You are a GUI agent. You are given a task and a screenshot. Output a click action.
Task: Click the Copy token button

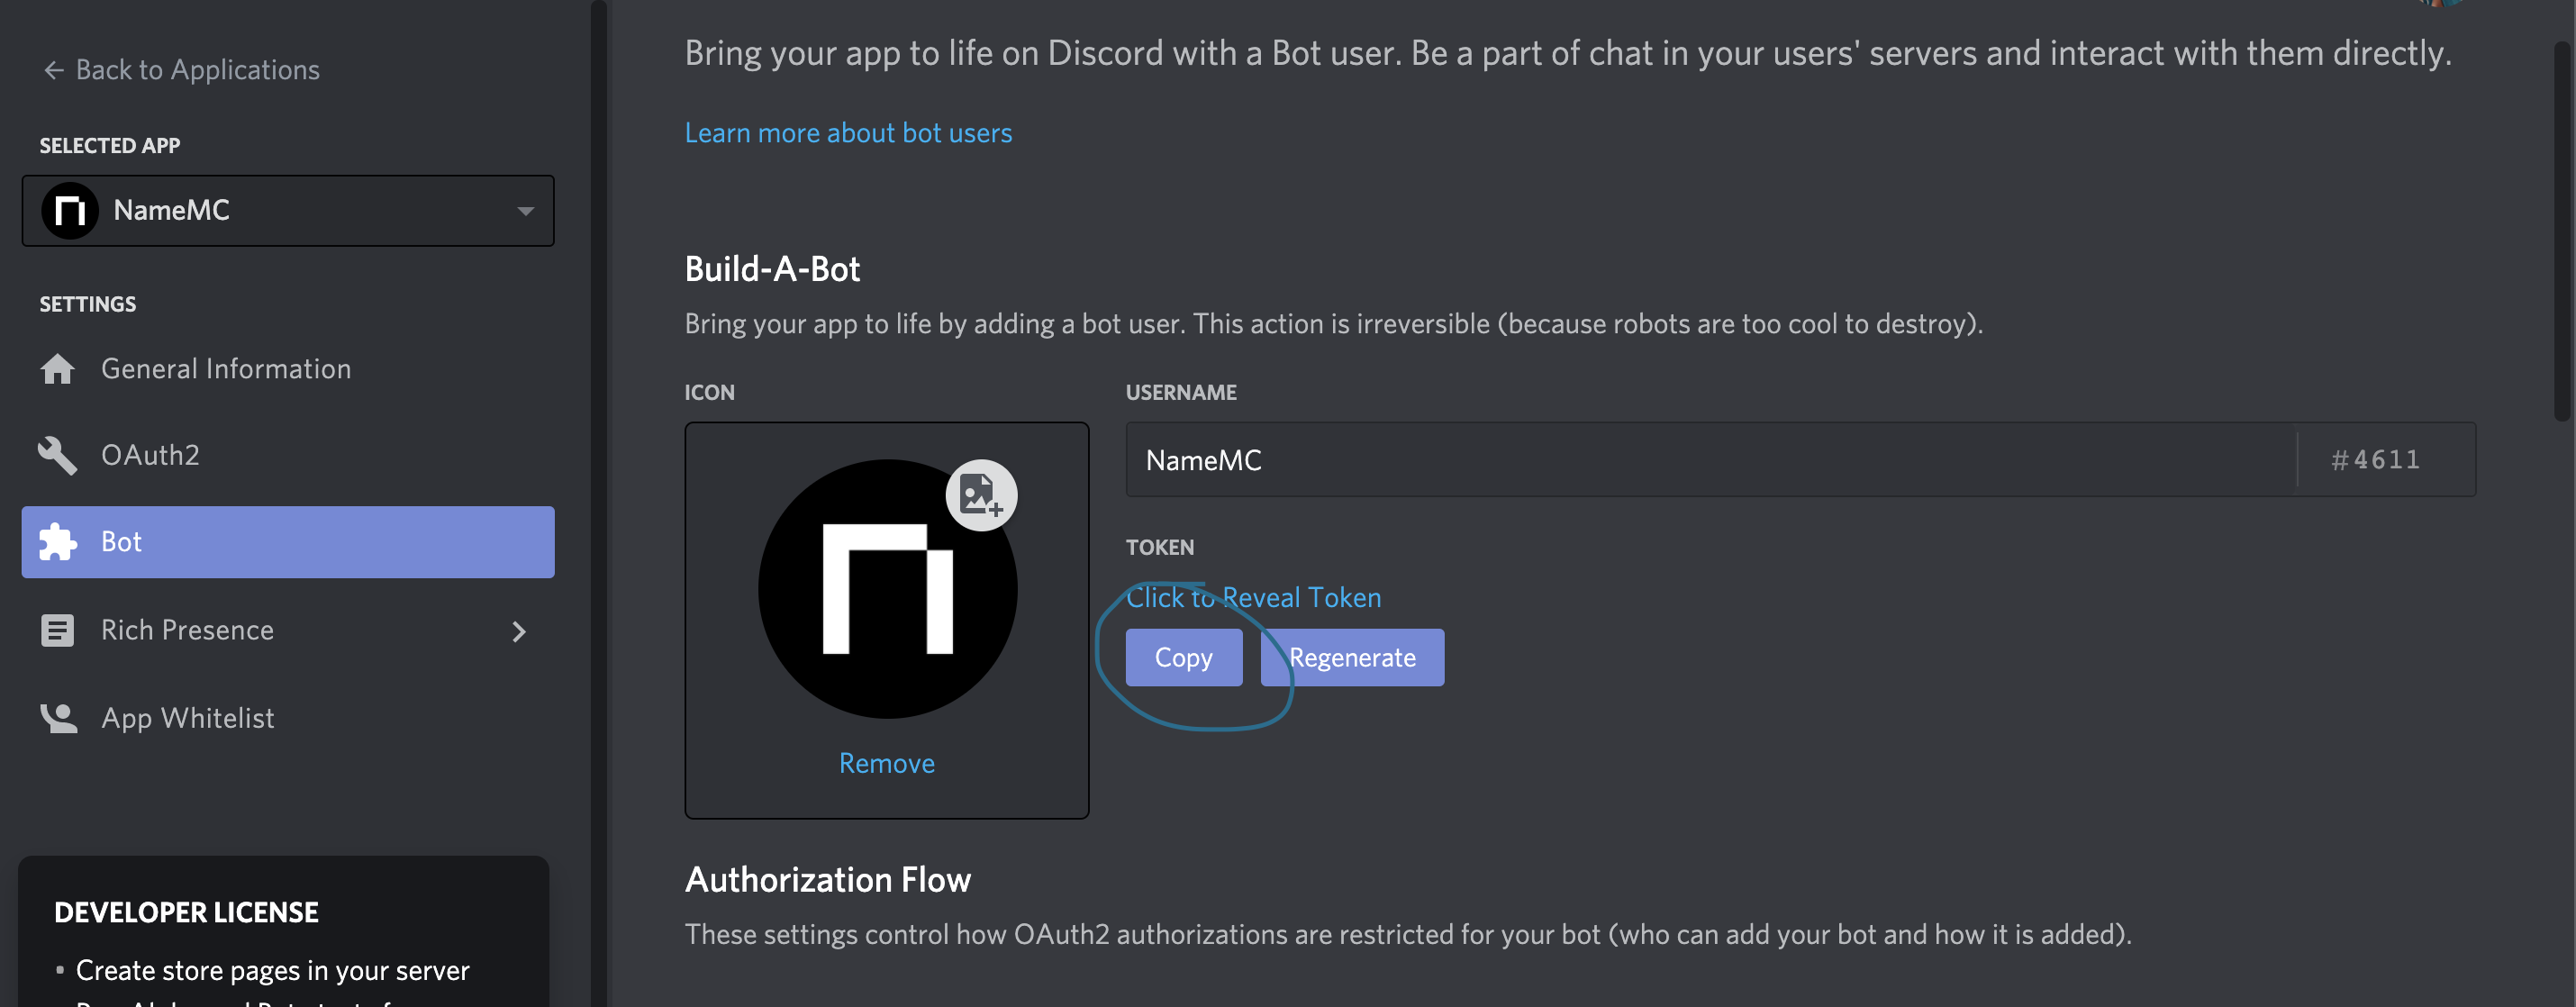tap(1183, 656)
